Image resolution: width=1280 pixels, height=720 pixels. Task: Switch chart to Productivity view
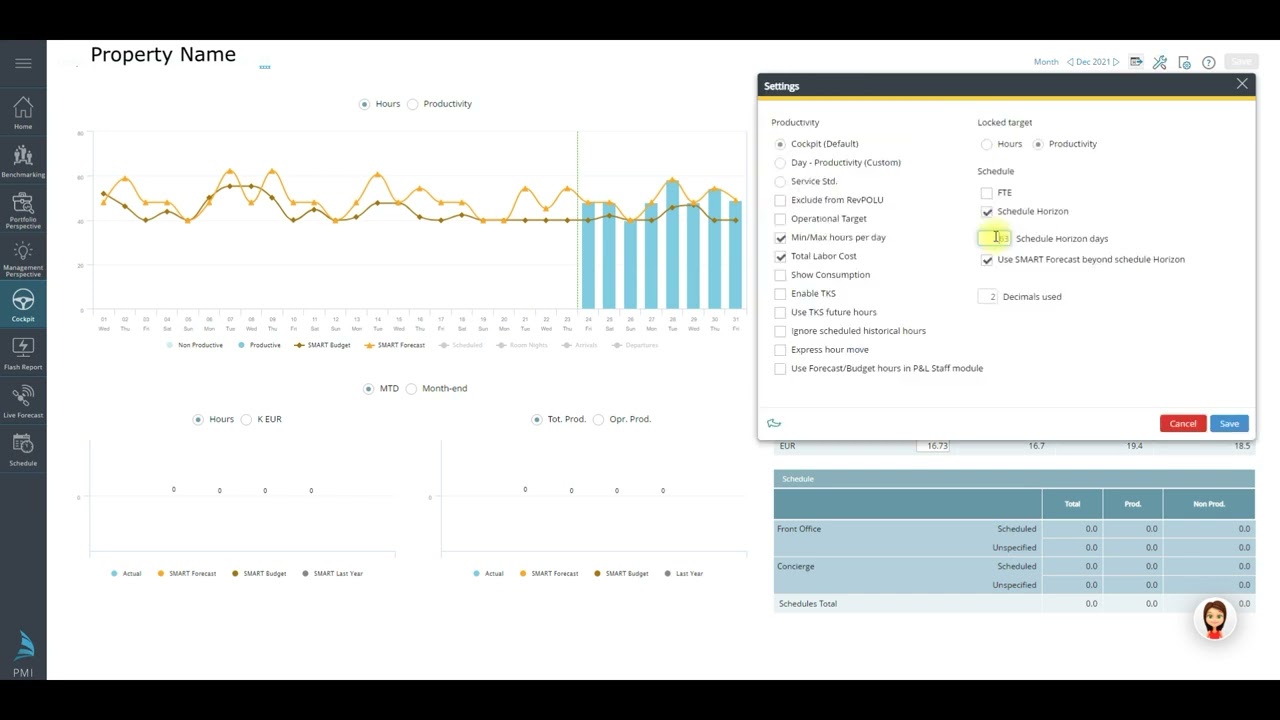tap(413, 104)
